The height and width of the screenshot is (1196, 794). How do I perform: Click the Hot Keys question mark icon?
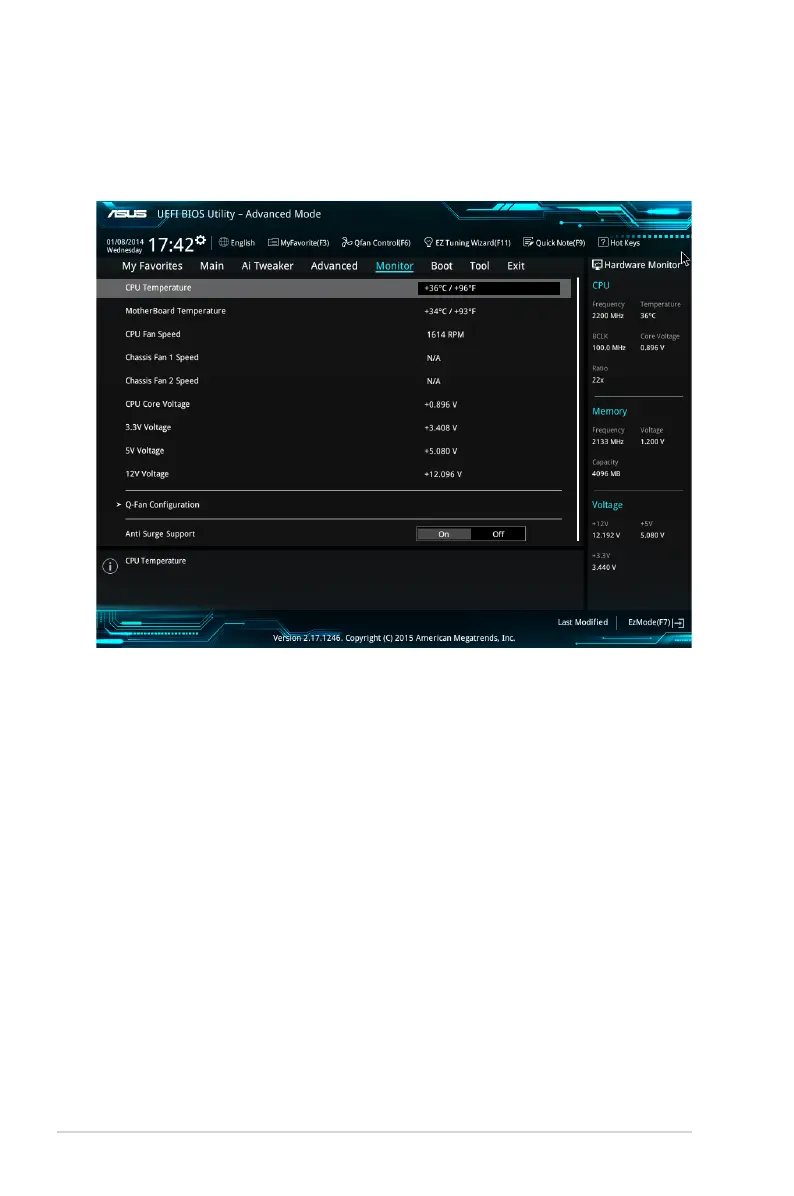[x=603, y=243]
